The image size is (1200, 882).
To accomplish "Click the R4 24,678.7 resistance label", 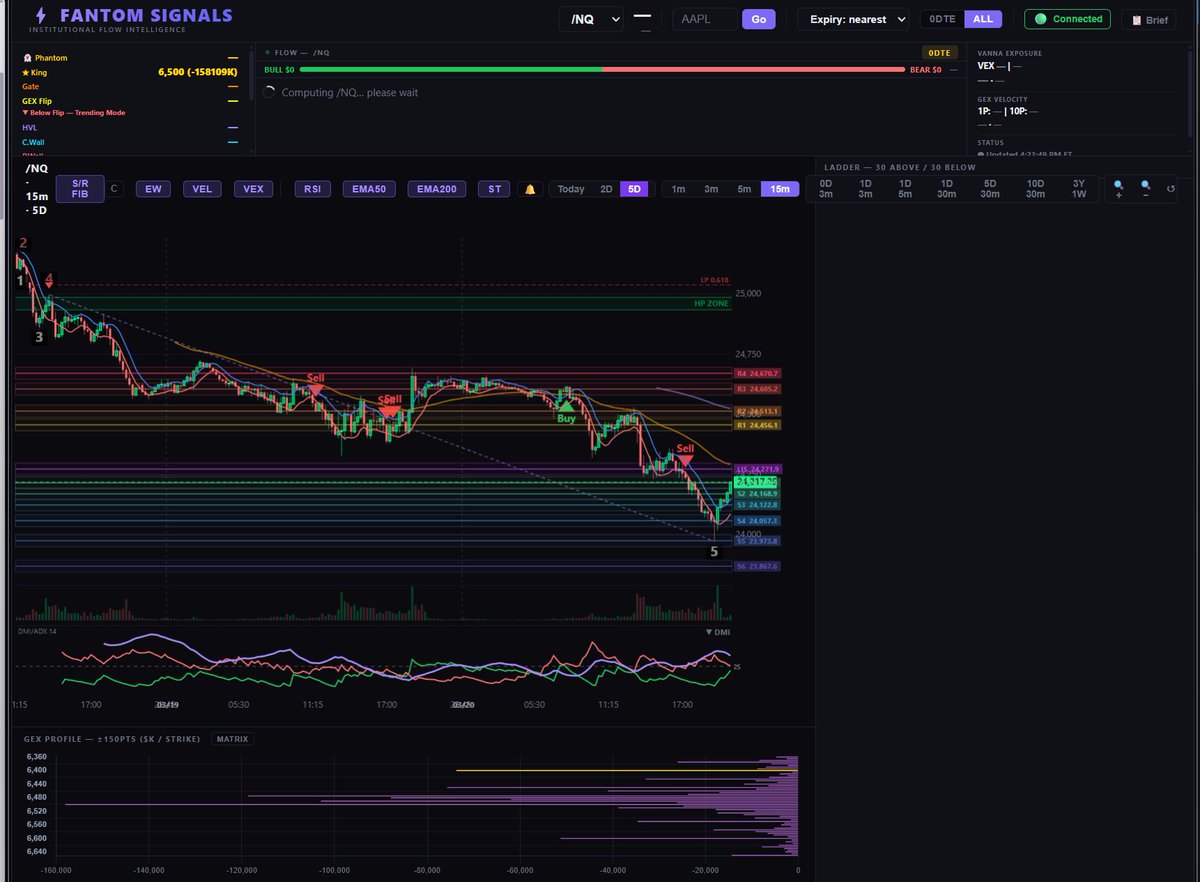I will tap(757, 373).
